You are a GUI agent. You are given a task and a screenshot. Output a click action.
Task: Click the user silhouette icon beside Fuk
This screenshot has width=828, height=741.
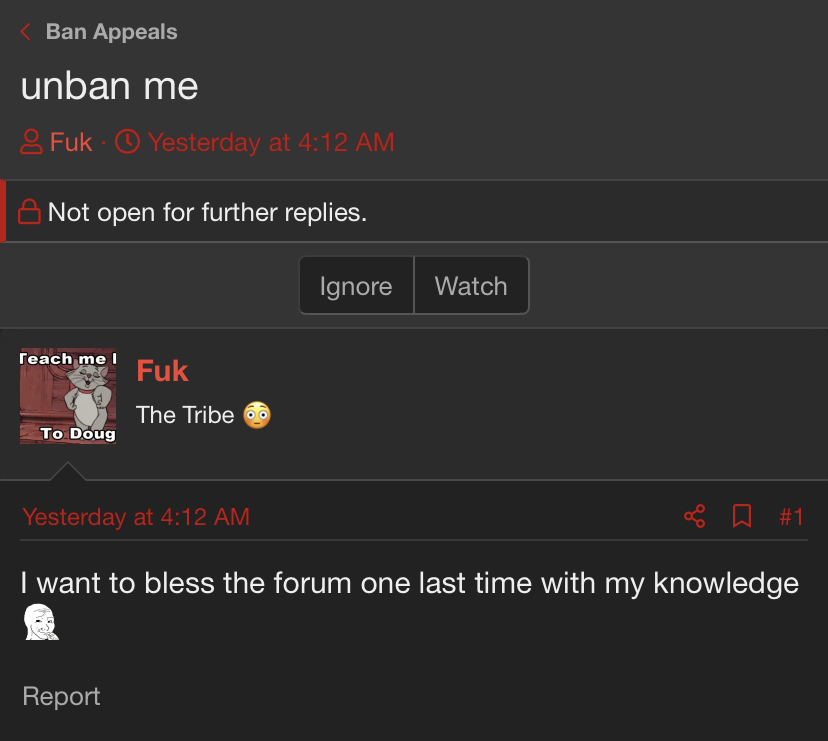pos(31,142)
